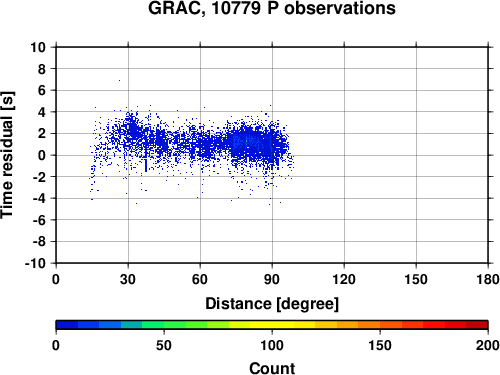Select the green segment of colorbar
The height and width of the screenshot is (375, 500).
click(x=174, y=325)
